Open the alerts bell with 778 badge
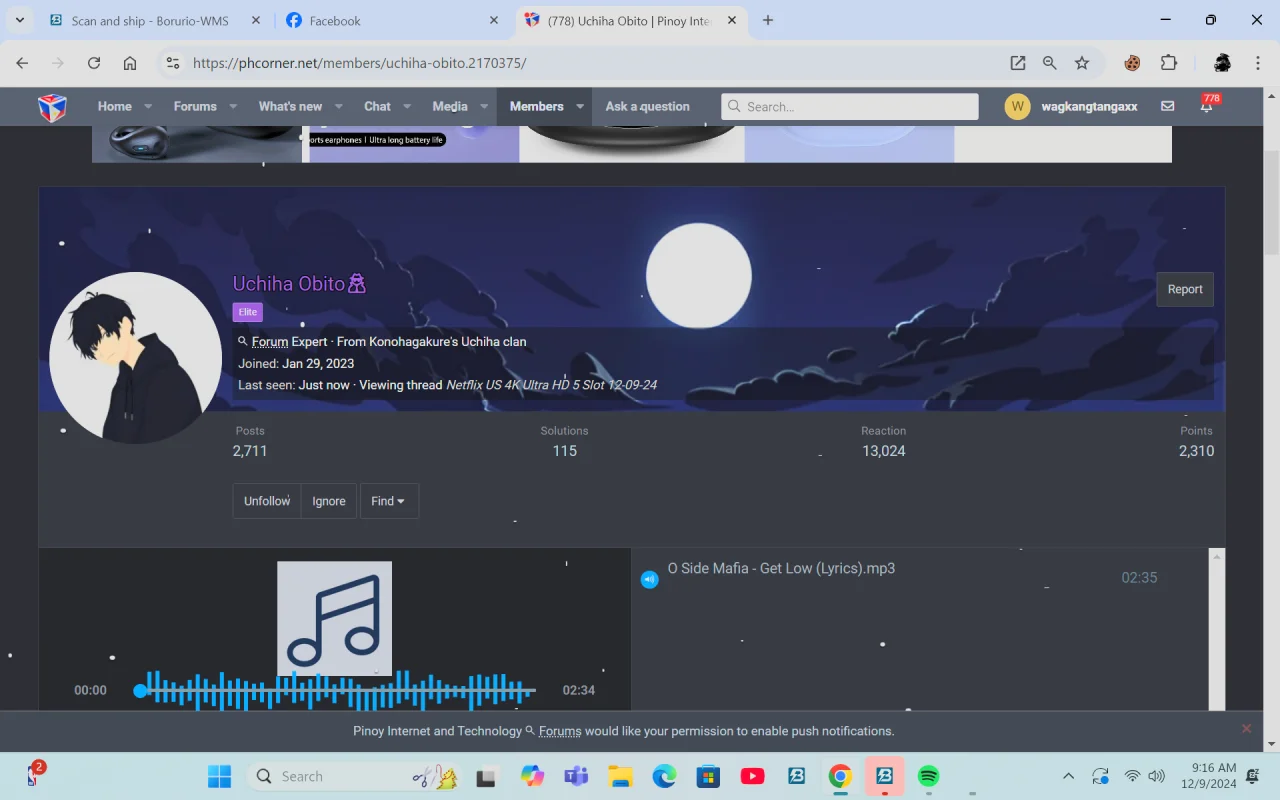This screenshot has width=1280, height=800. (1206, 106)
